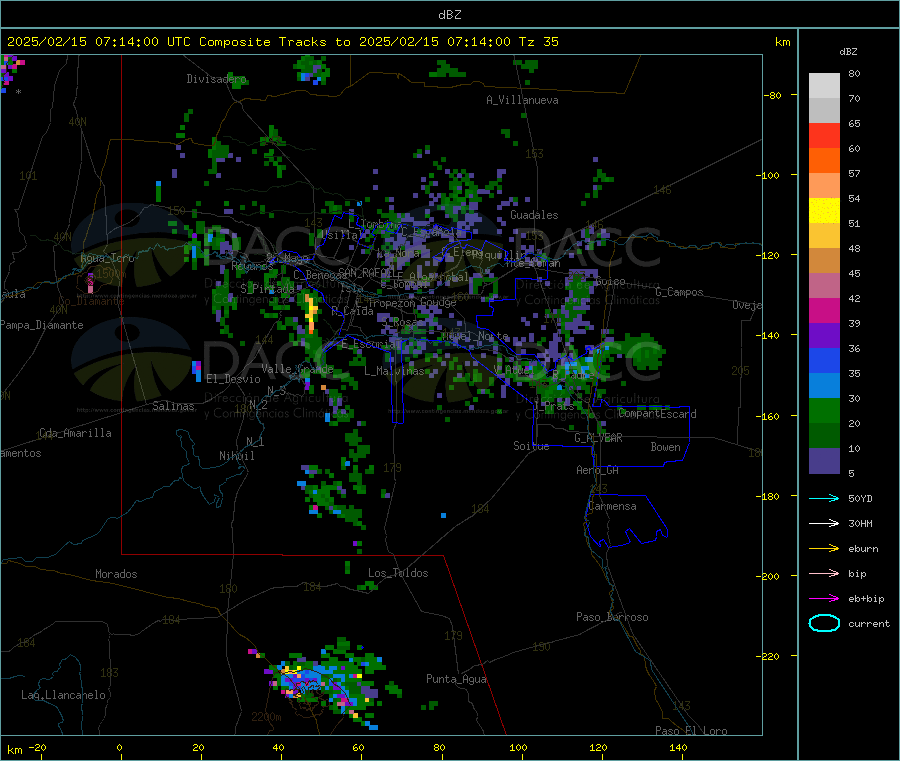Click the 'Guadales' map label
The image size is (900, 761).
click(x=534, y=215)
